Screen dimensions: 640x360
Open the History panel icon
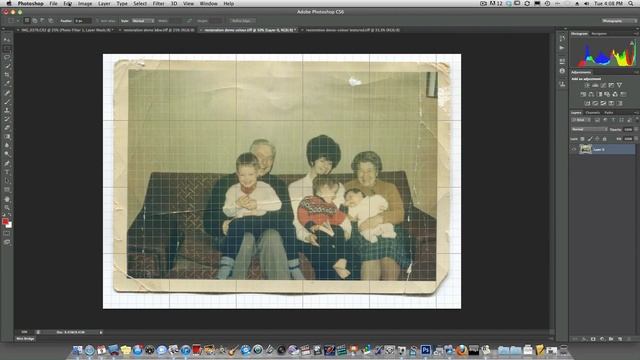coord(562,38)
